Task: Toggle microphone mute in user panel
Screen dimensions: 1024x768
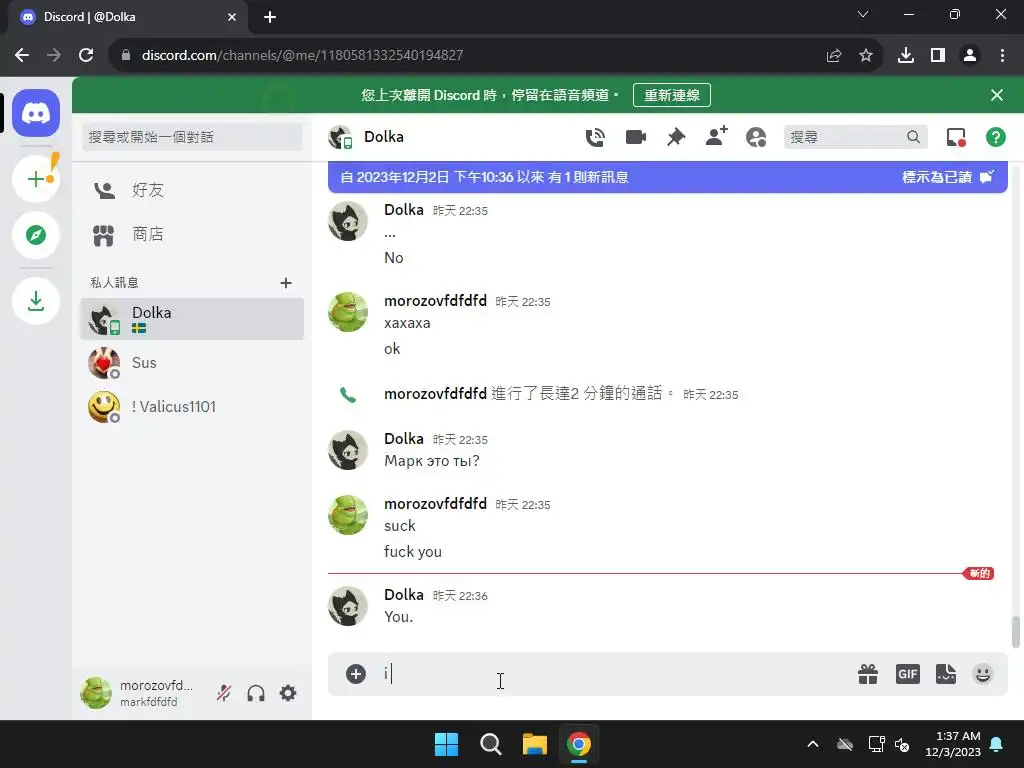Action: click(x=224, y=693)
